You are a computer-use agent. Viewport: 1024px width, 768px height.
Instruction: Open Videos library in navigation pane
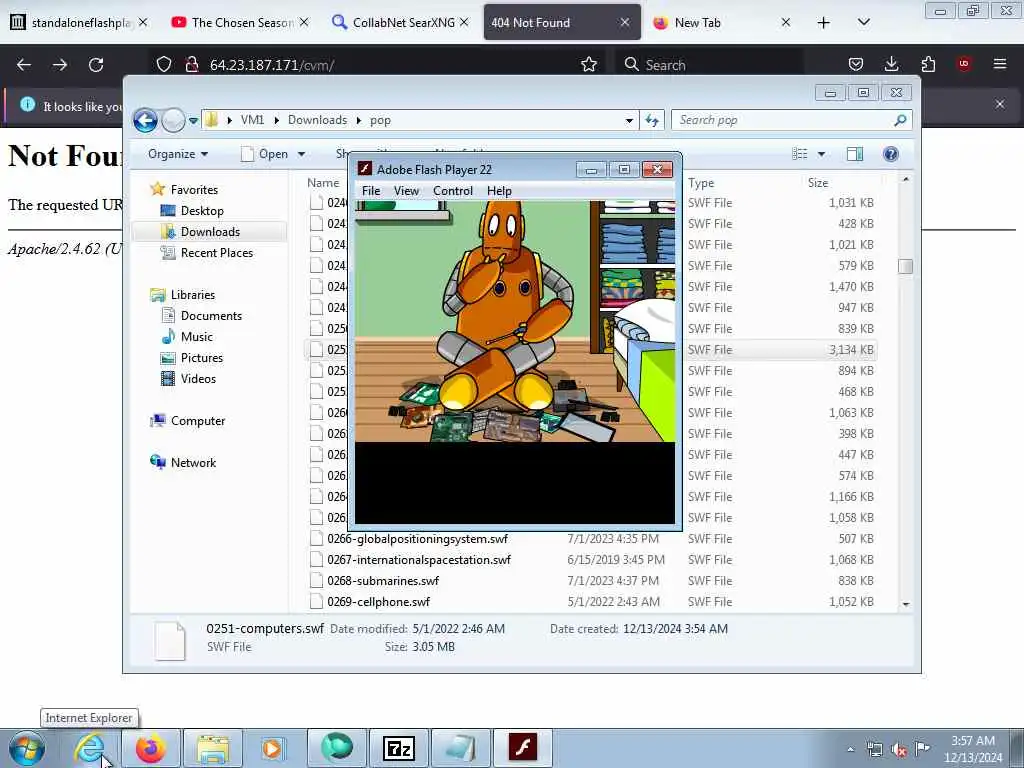pos(198,379)
